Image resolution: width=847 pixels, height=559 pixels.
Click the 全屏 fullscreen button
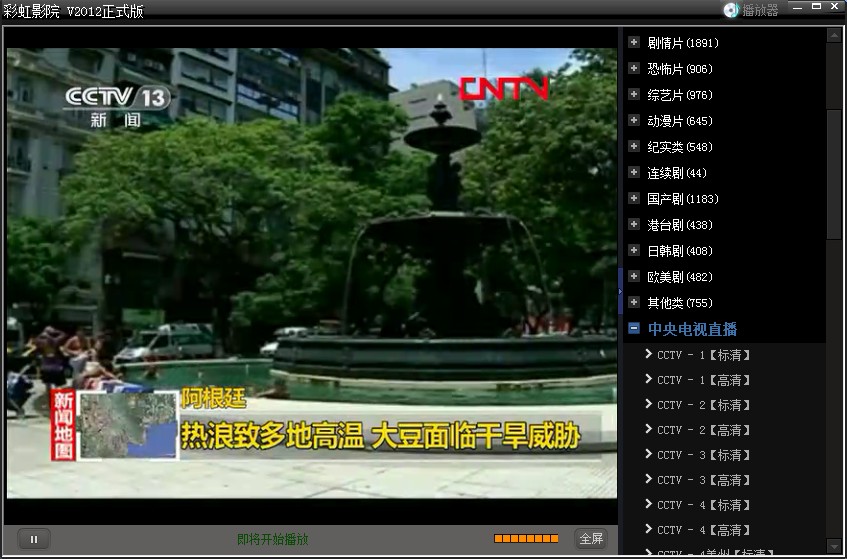(x=591, y=539)
